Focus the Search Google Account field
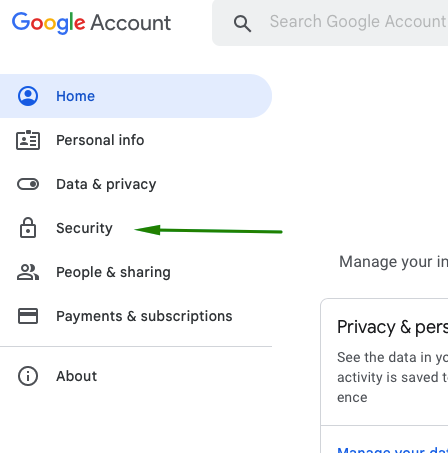Viewport: 448px width, 453px height. (330, 23)
